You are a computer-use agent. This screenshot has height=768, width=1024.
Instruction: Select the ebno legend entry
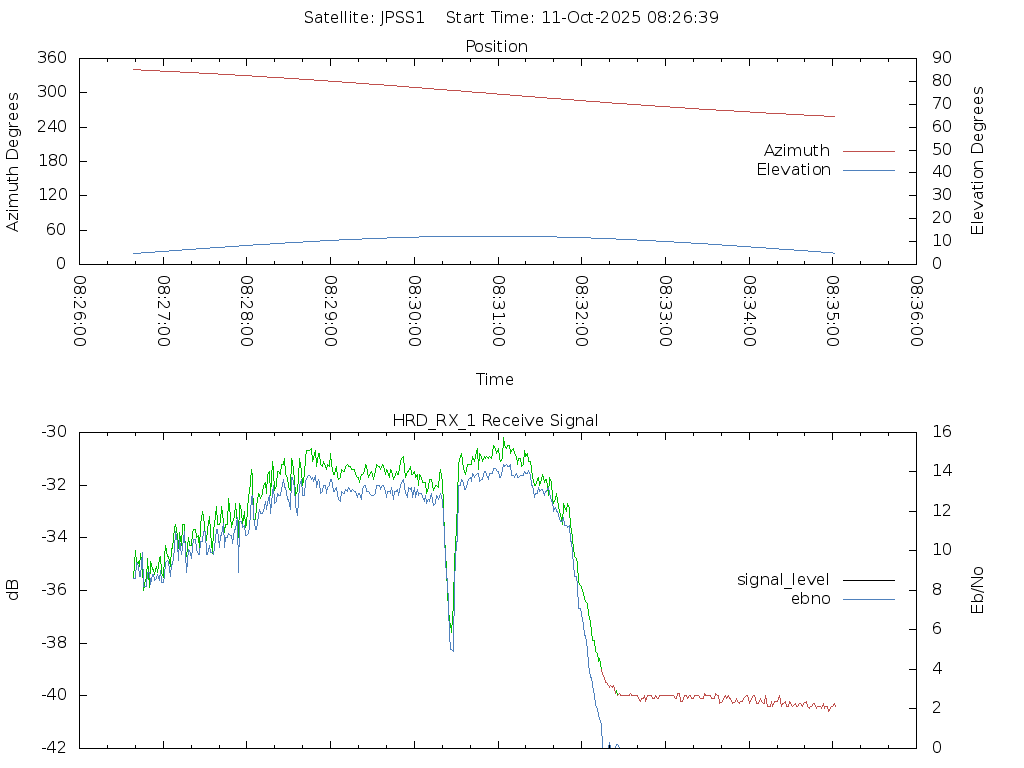pos(810,598)
